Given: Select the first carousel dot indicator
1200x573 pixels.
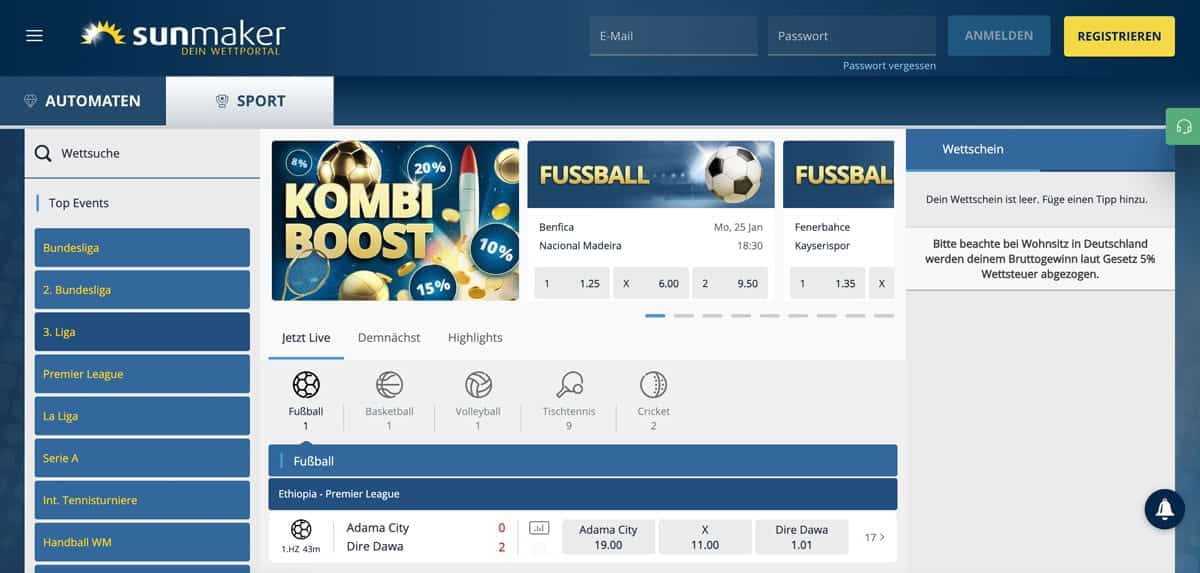Looking at the screenshot, I should tap(655, 315).
